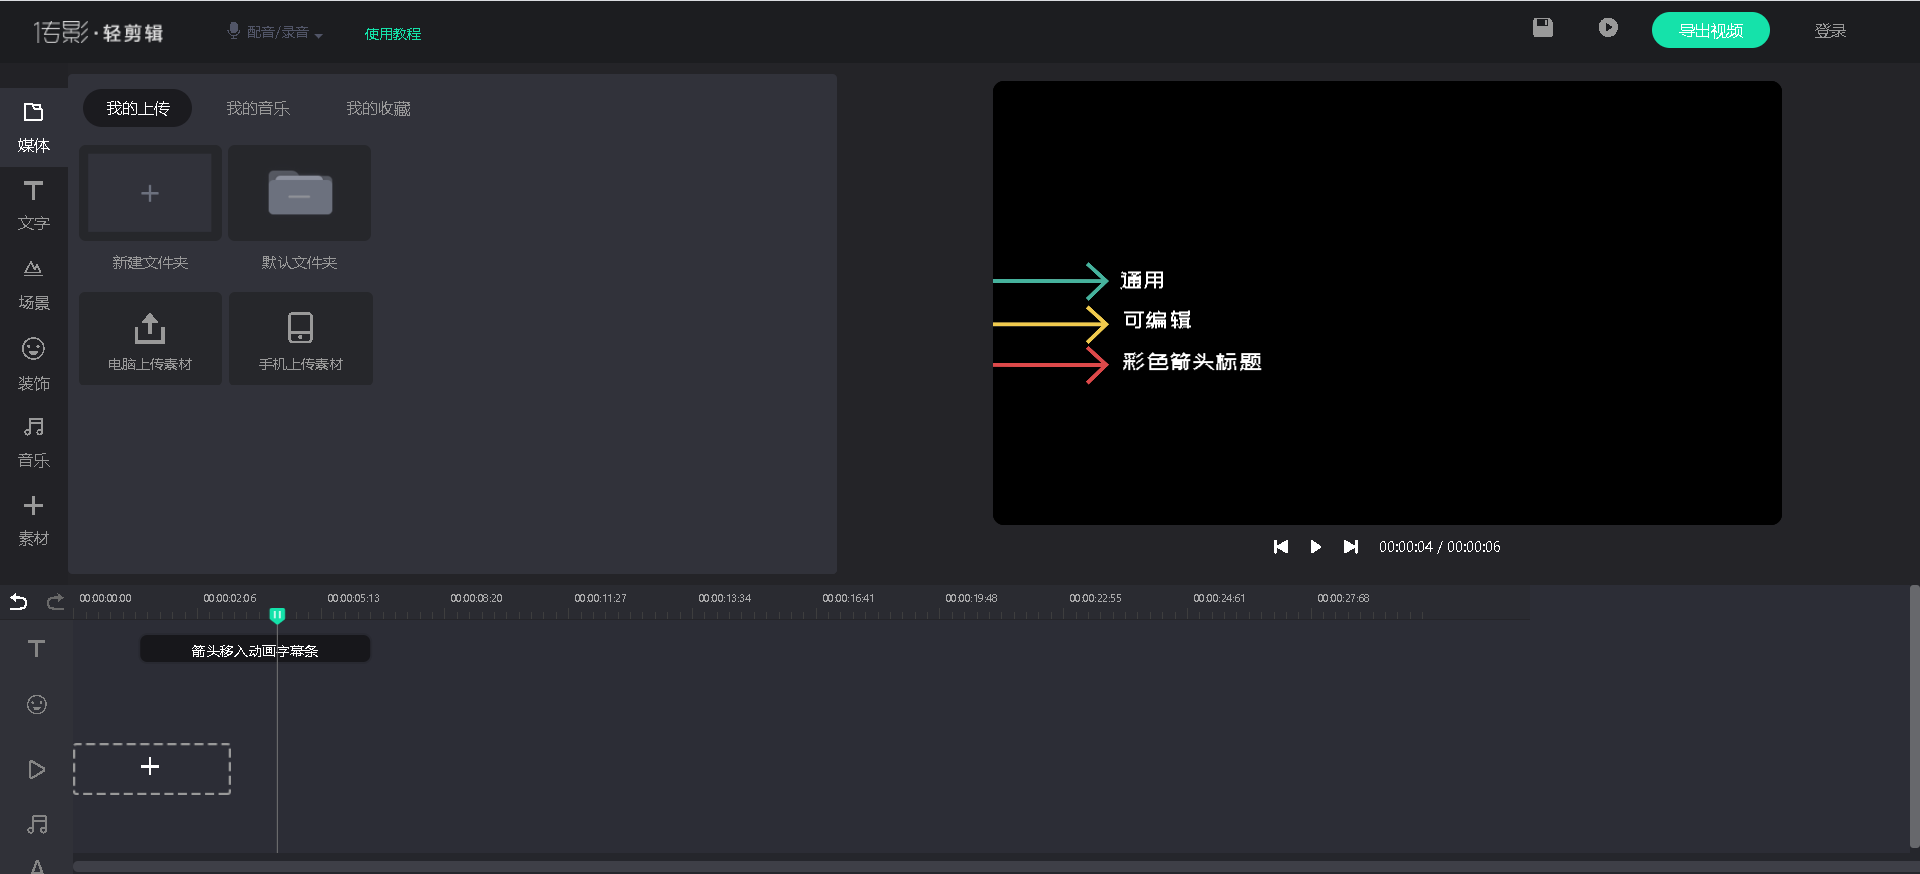Click 登录 to log in
The image size is (1920, 874).
tap(1830, 31)
